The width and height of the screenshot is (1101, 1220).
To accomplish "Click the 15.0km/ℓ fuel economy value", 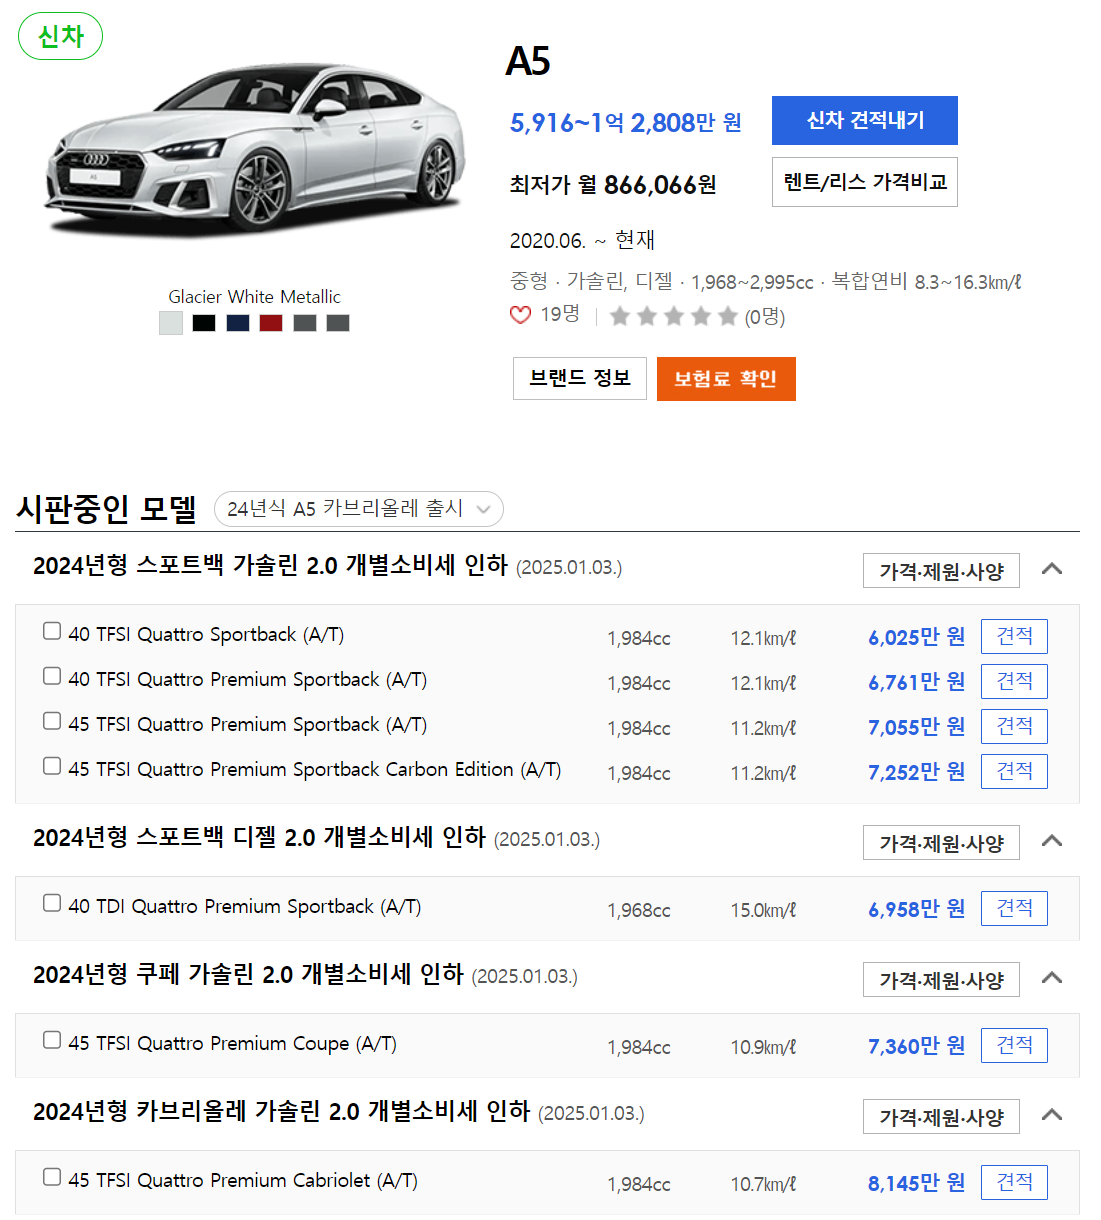I will pos(763,910).
